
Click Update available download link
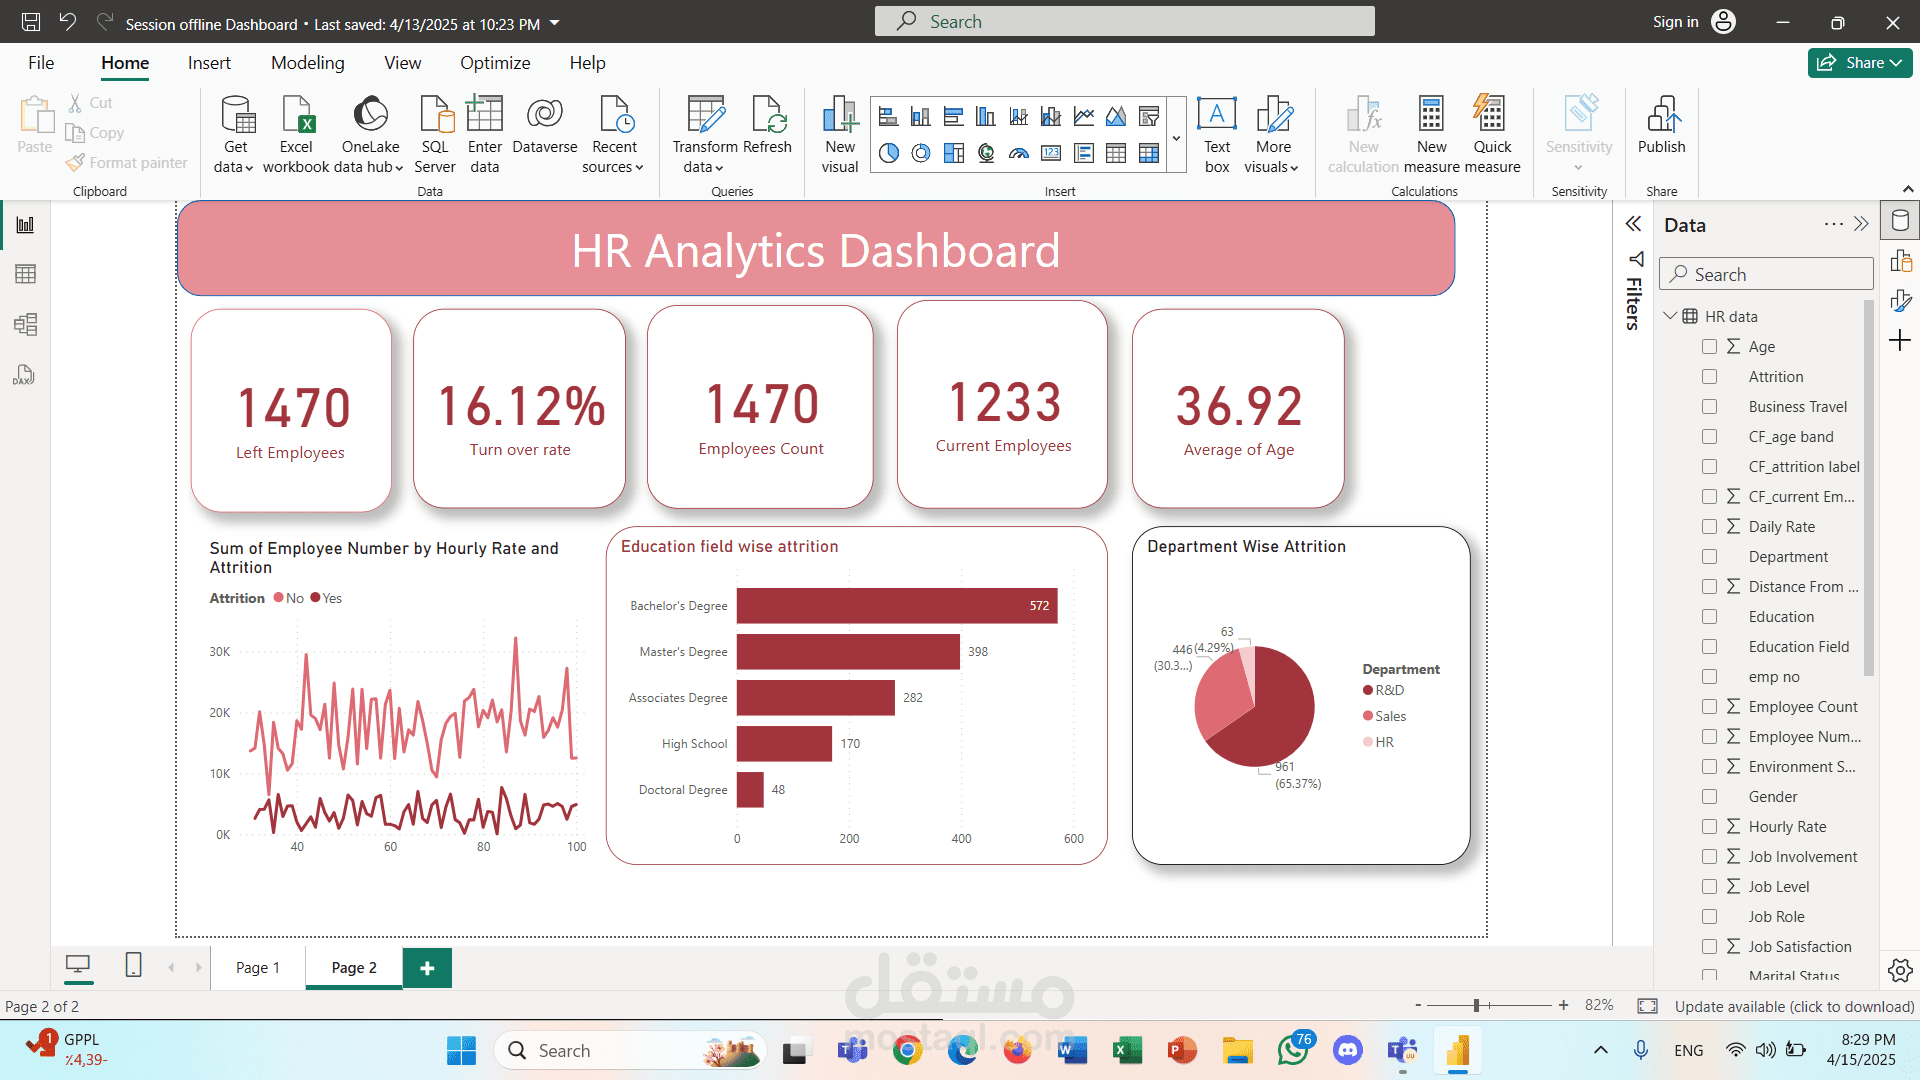[1794, 1006]
